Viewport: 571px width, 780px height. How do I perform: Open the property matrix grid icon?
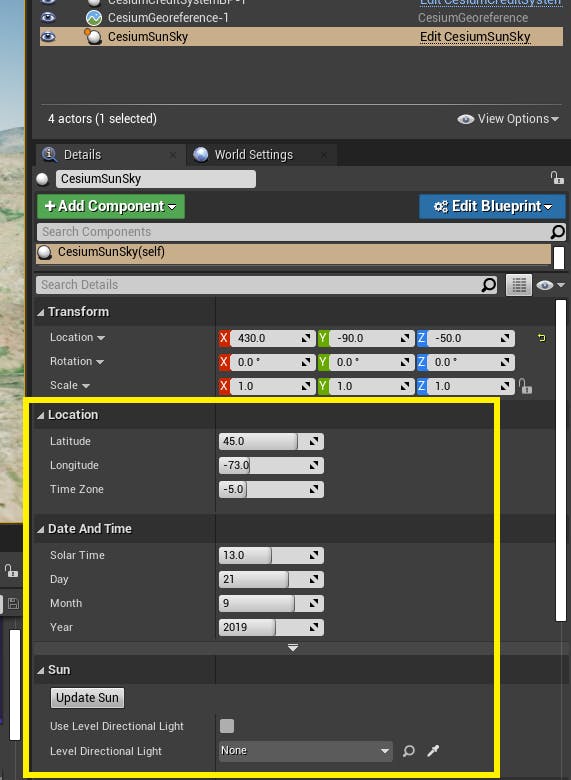519,285
